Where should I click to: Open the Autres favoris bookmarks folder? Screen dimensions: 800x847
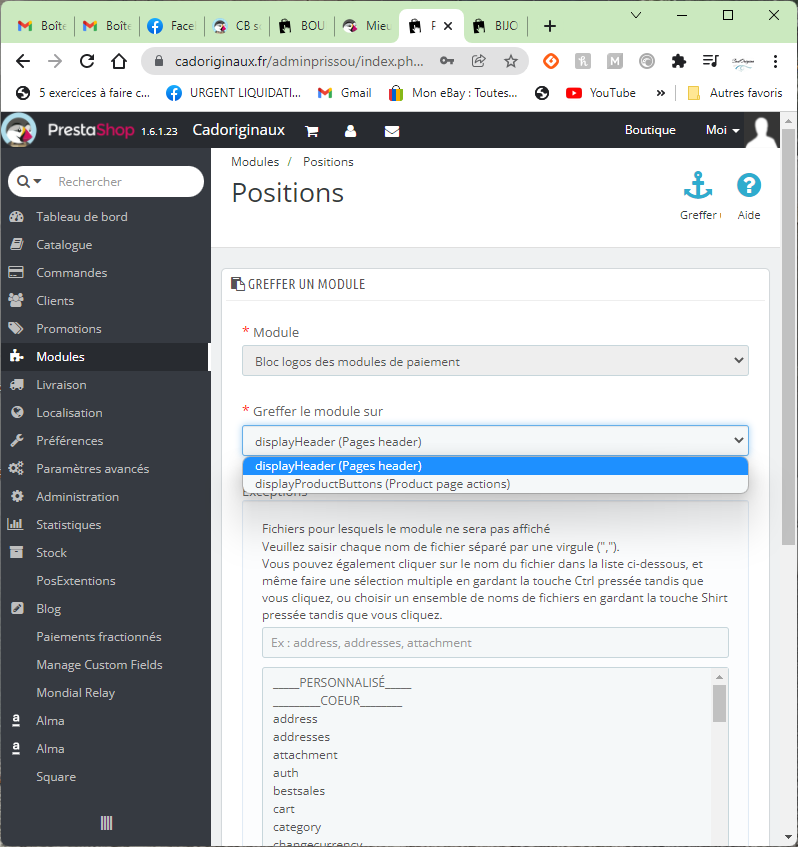tap(736, 93)
